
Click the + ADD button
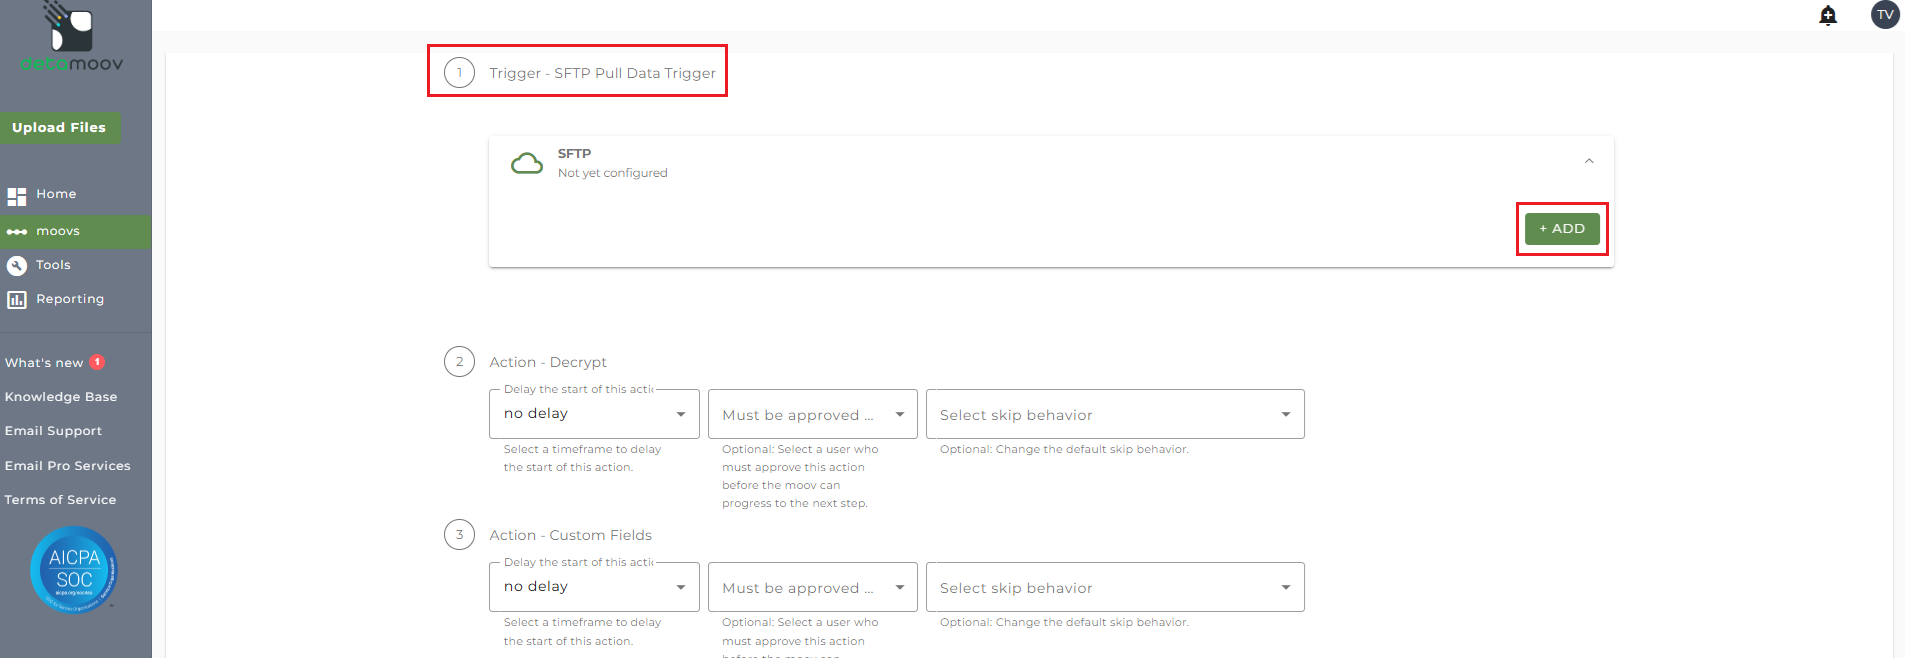tap(1562, 229)
